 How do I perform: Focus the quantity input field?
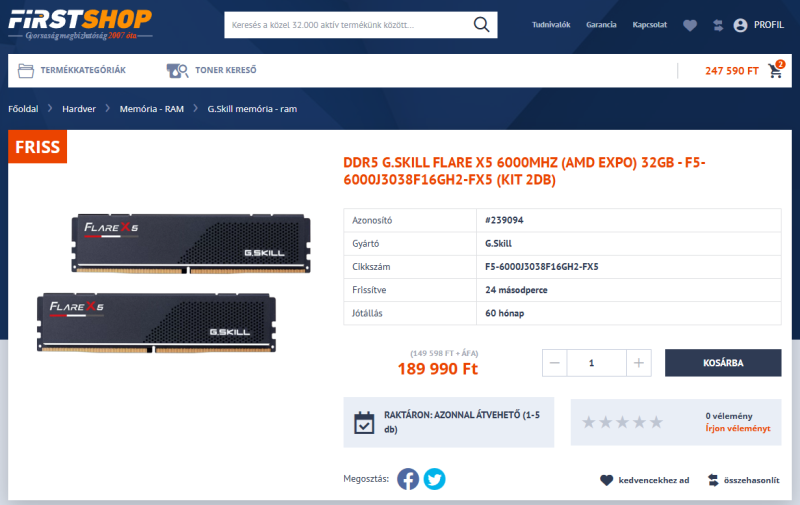click(596, 363)
